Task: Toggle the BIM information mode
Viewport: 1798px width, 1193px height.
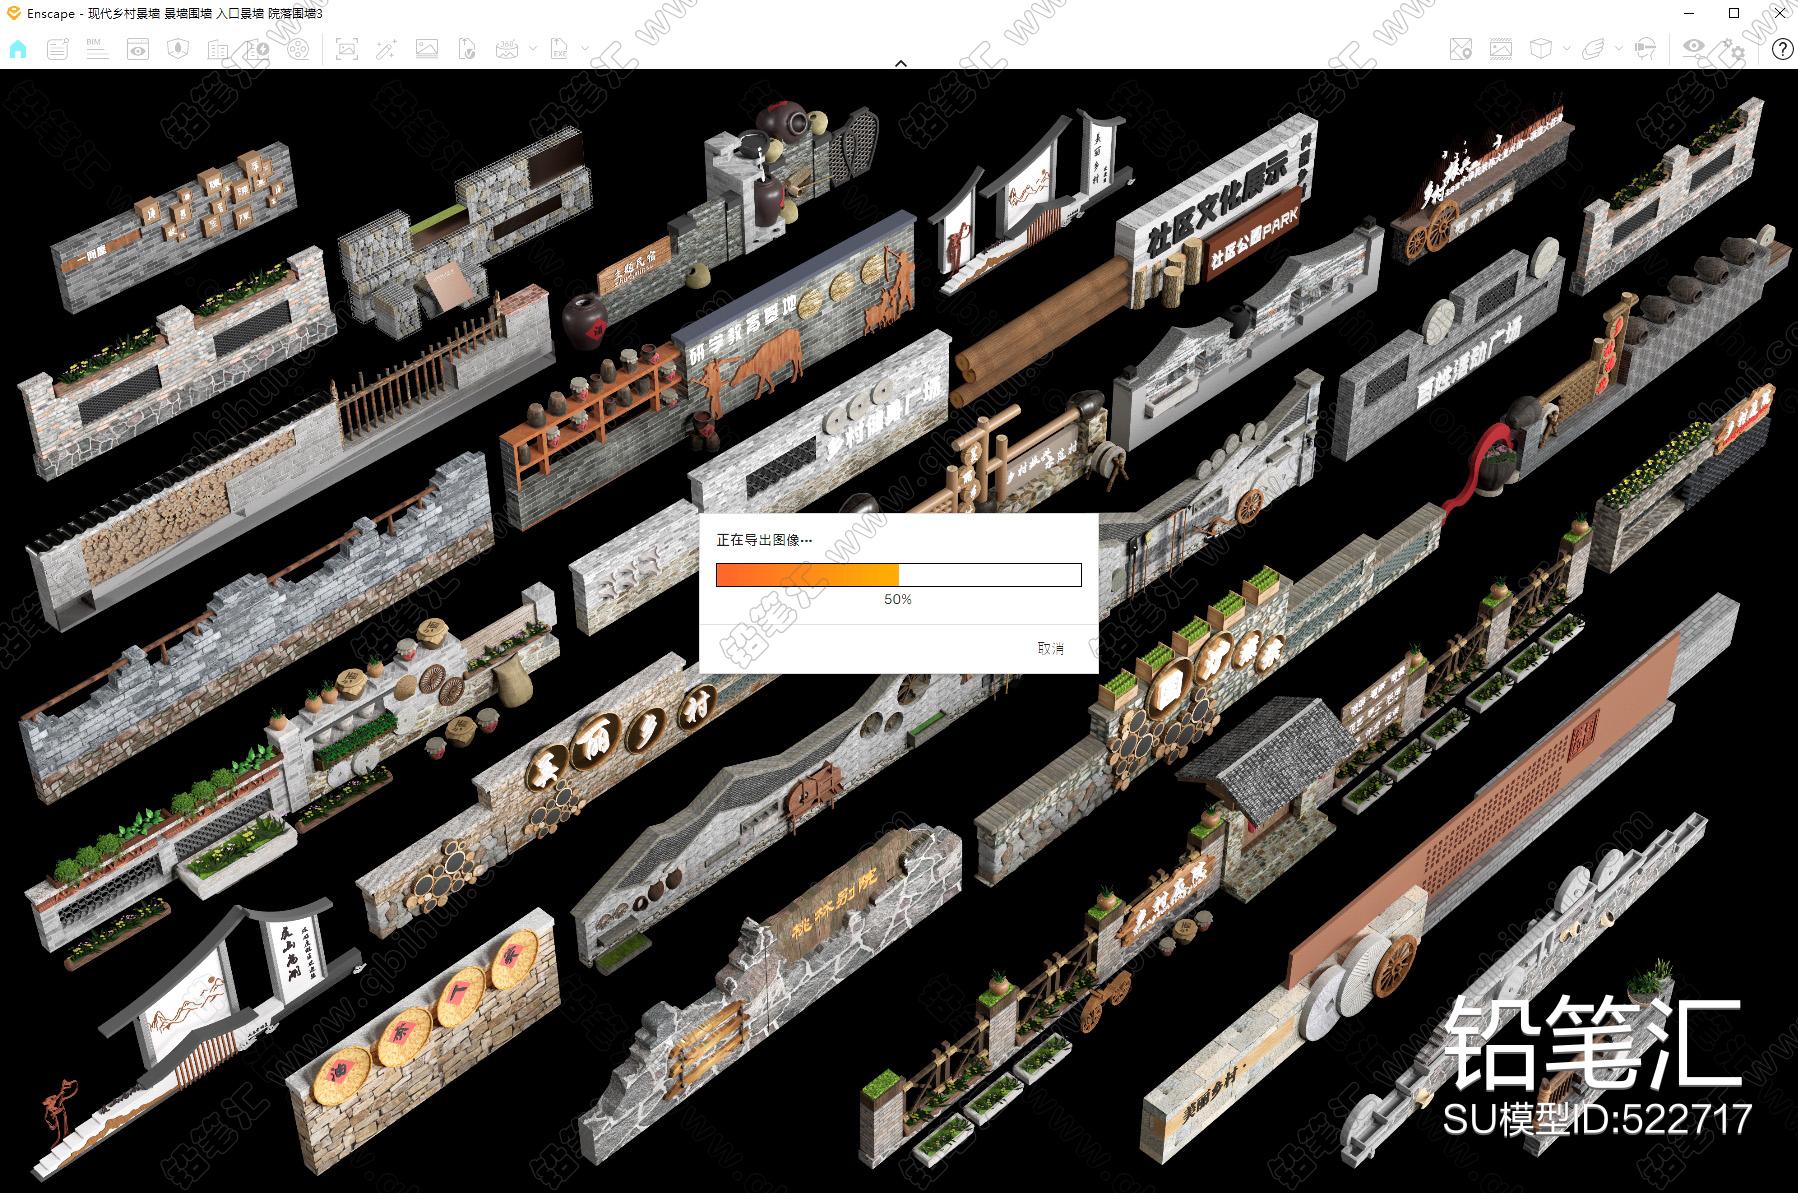Action: pyautogui.click(x=97, y=48)
